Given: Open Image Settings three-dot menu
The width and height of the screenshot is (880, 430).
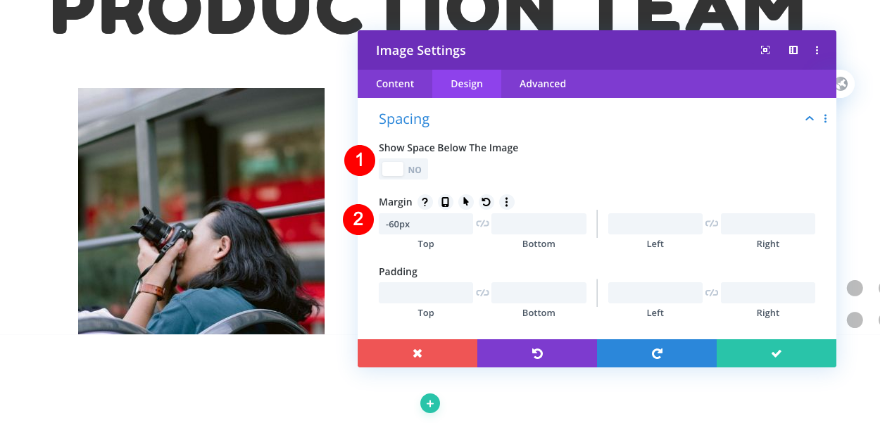Looking at the screenshot, I should 817,51.
